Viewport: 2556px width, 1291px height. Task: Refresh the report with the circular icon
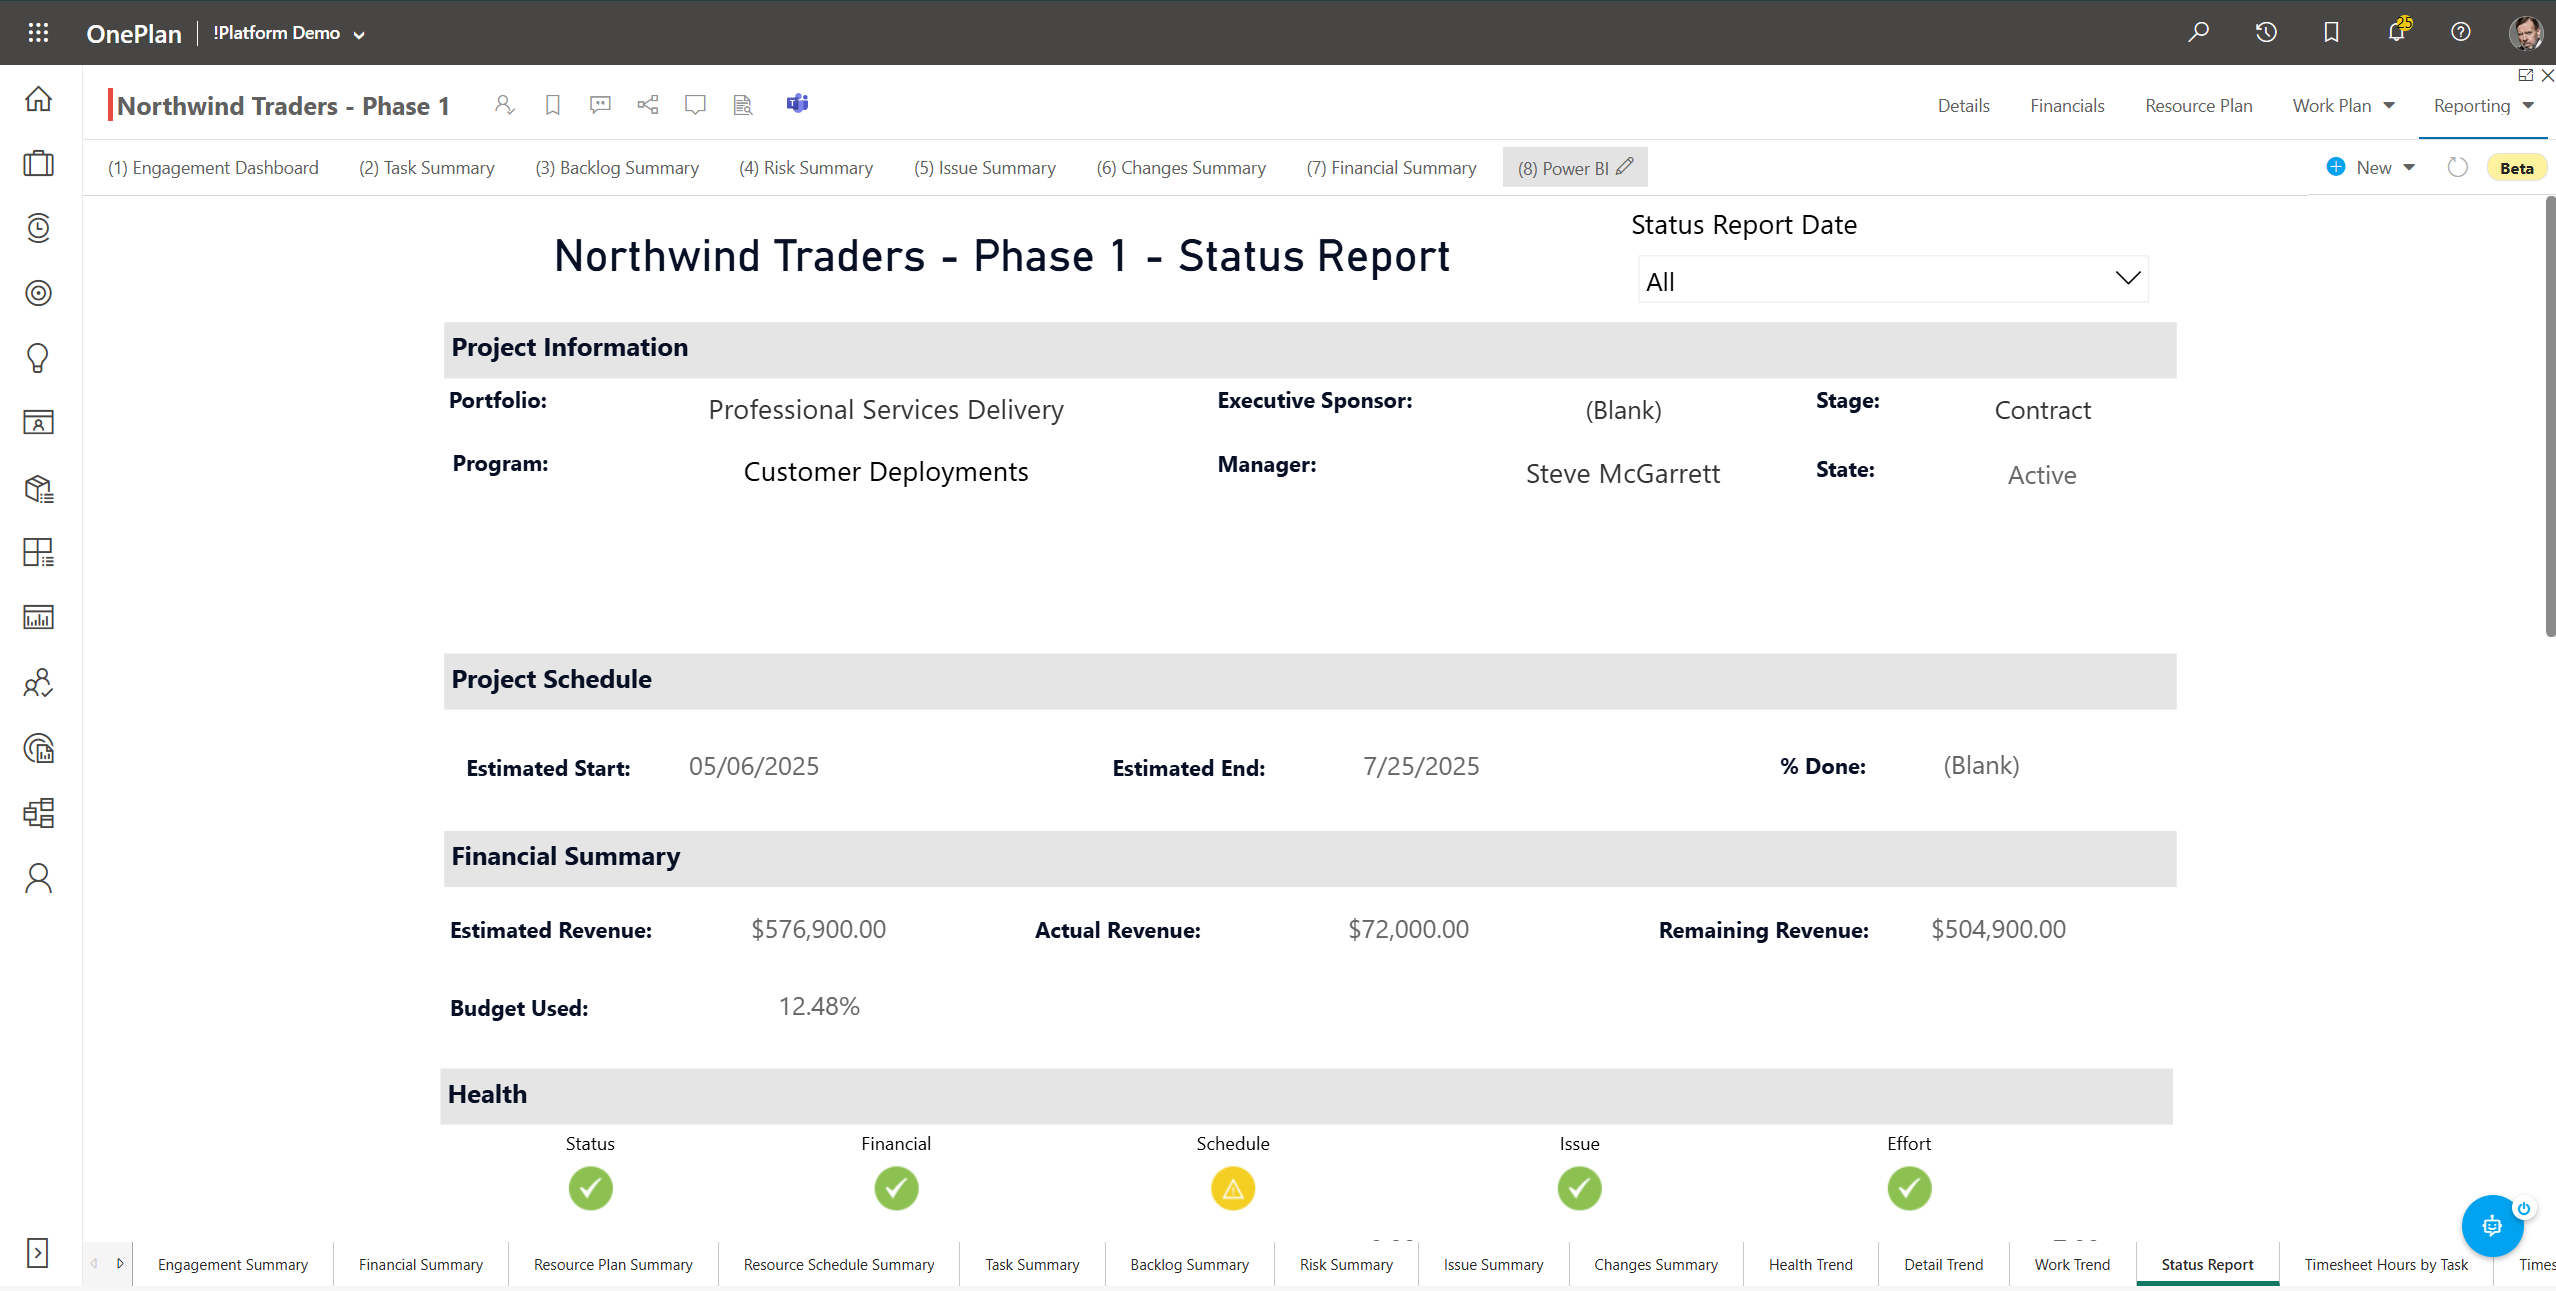click(x=2457, y=167)
